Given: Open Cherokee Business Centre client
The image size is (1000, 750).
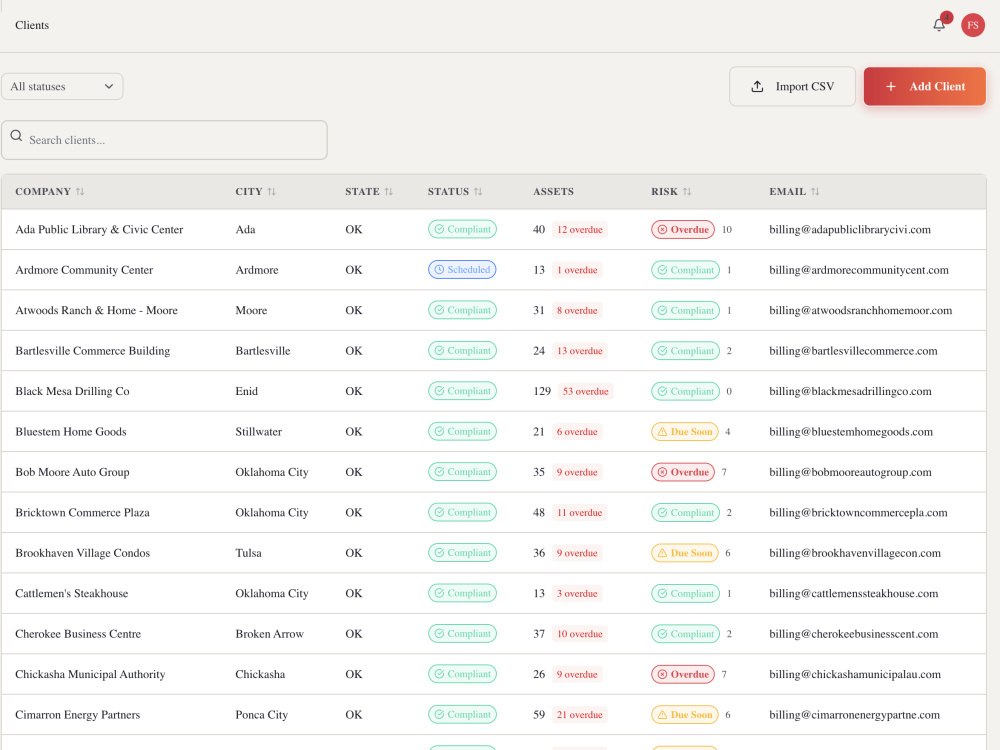Looking at the screenshot, I should pyautogui.click(x=78, y=634).
